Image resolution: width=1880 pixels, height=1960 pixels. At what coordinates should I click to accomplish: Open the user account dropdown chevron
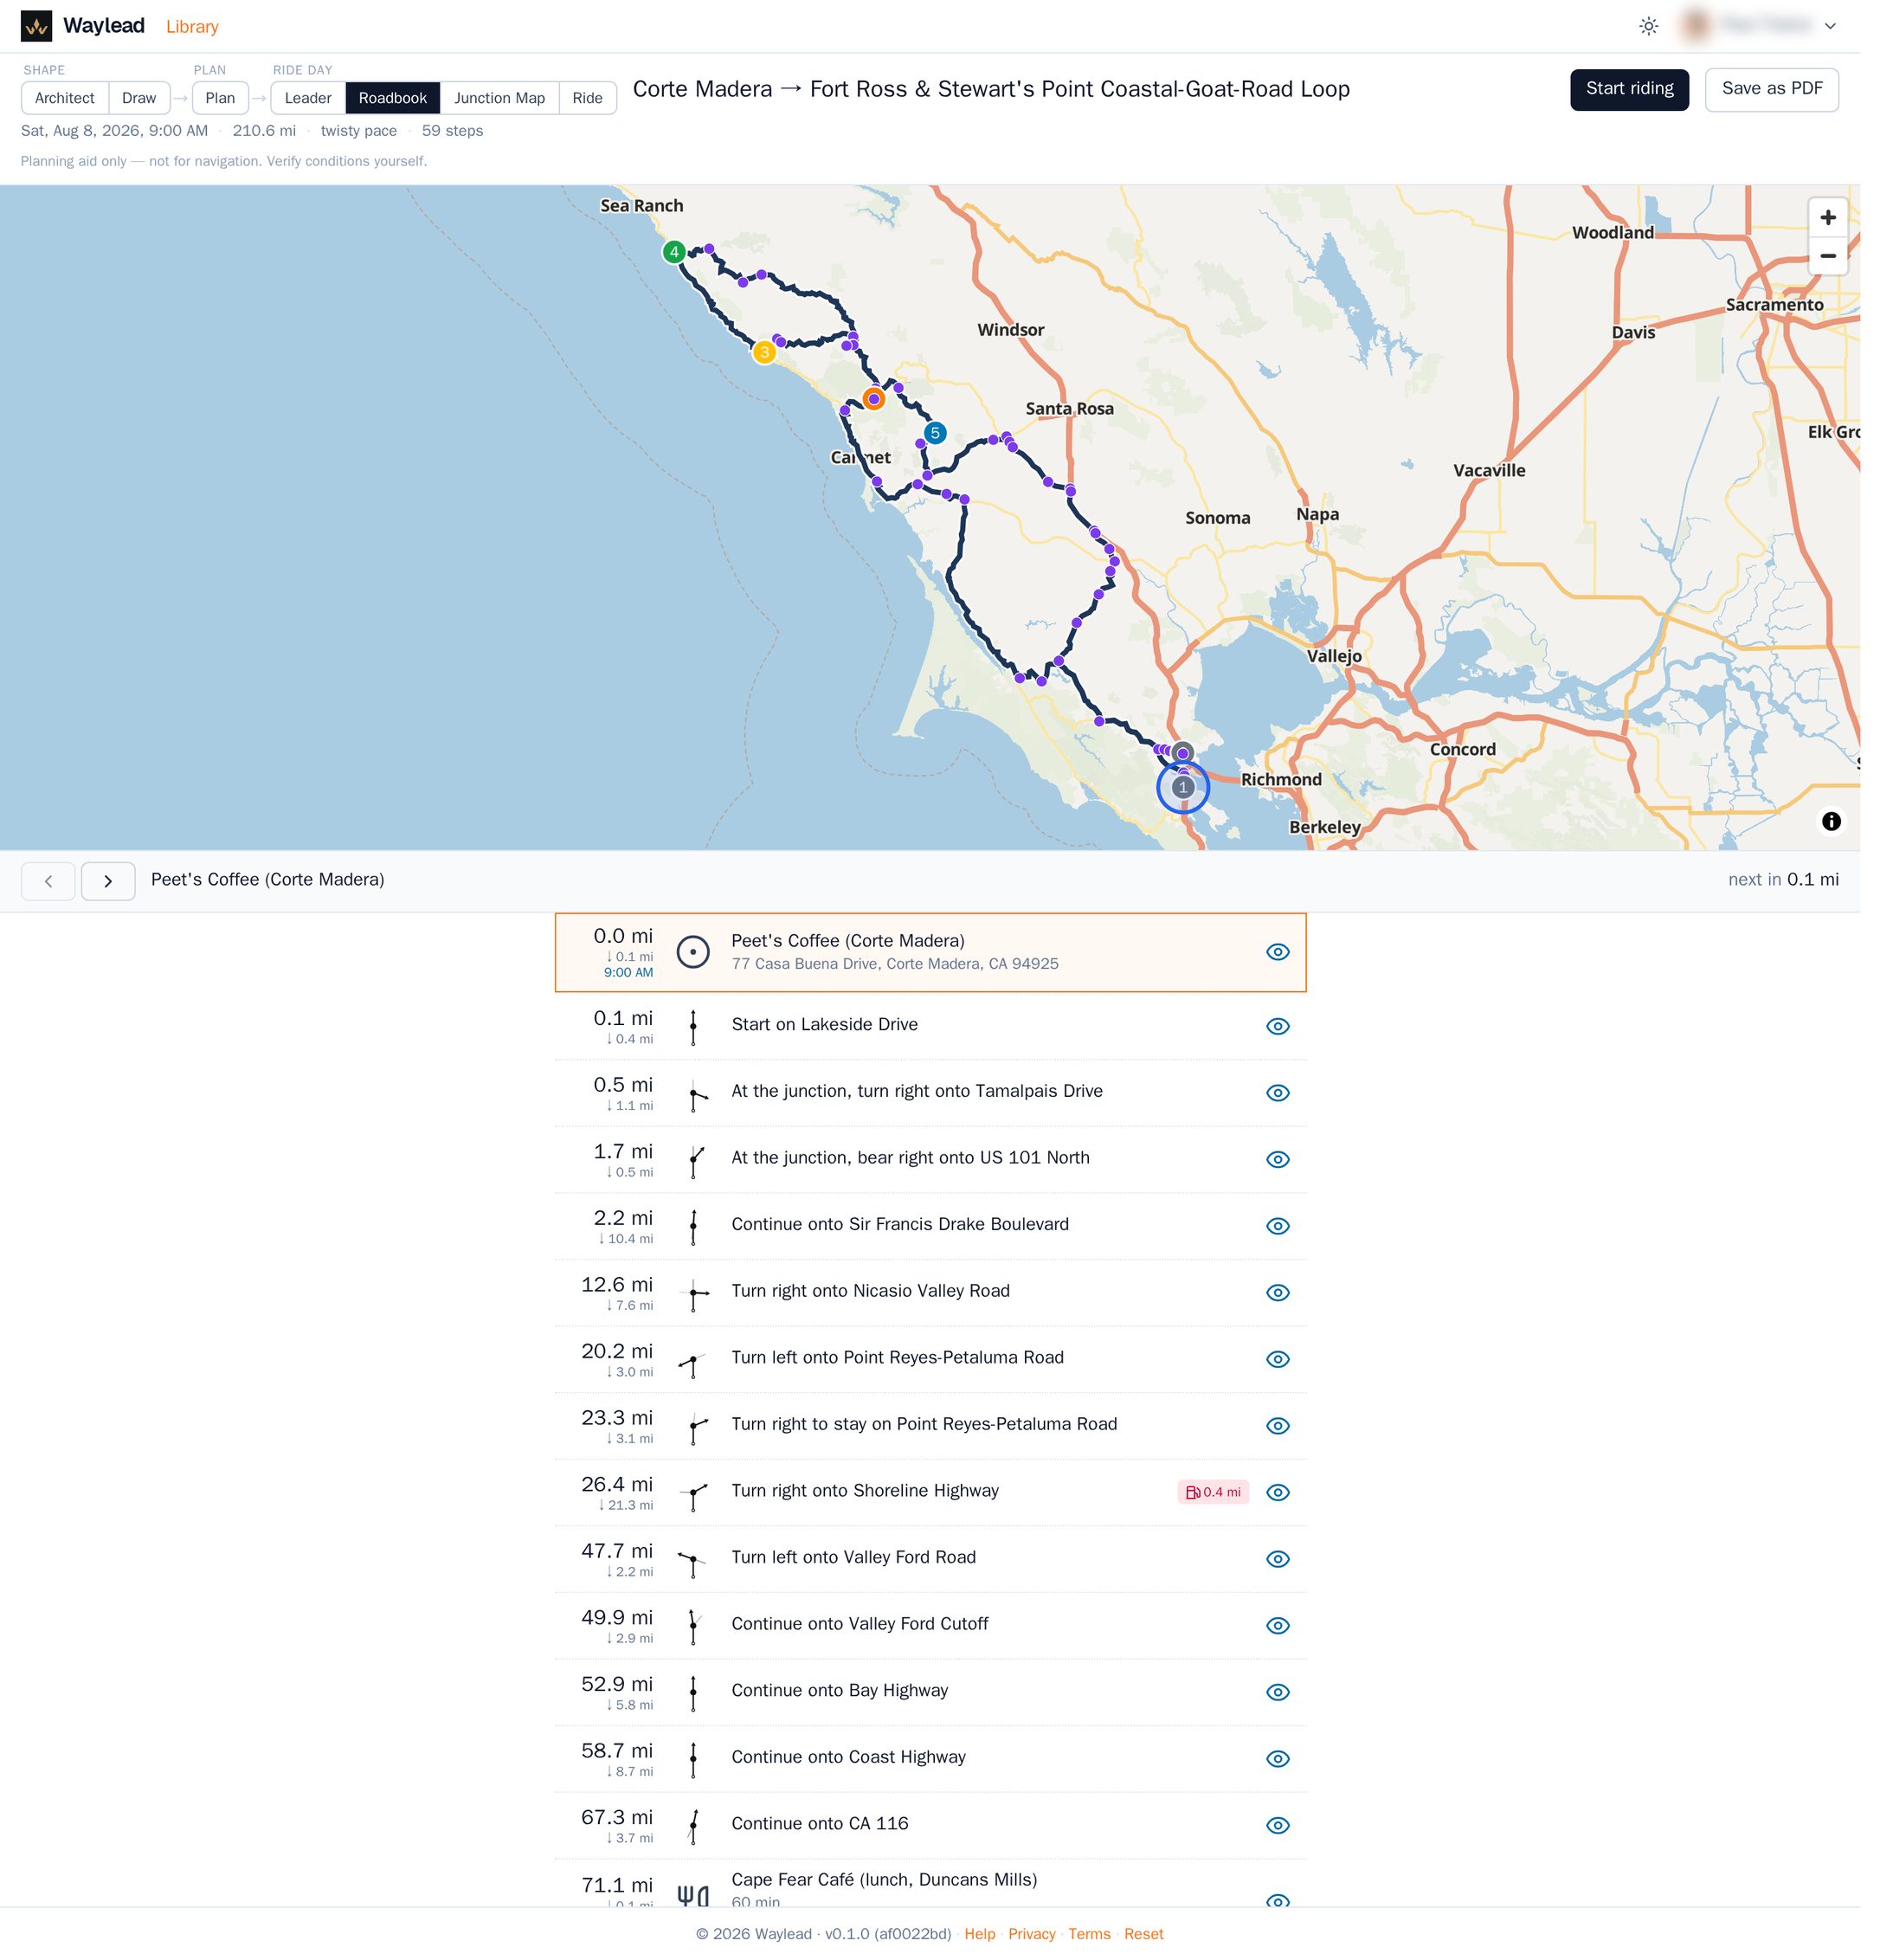[x=1830, y=26]
